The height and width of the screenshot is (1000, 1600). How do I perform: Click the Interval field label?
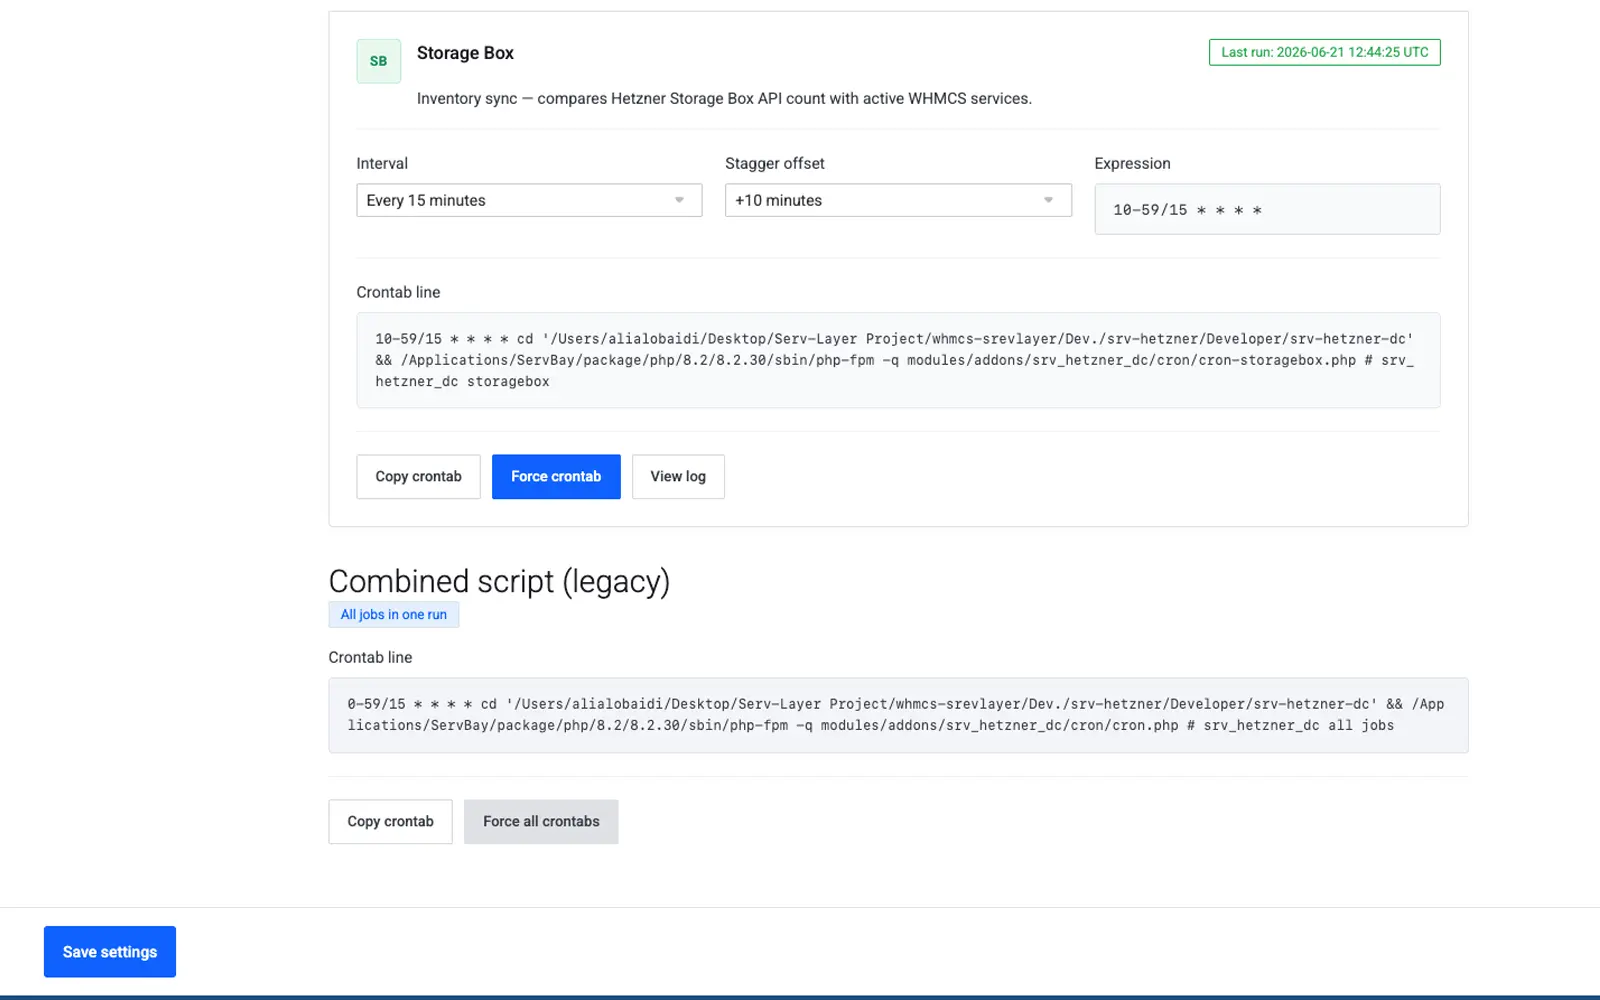pos(382,163)
